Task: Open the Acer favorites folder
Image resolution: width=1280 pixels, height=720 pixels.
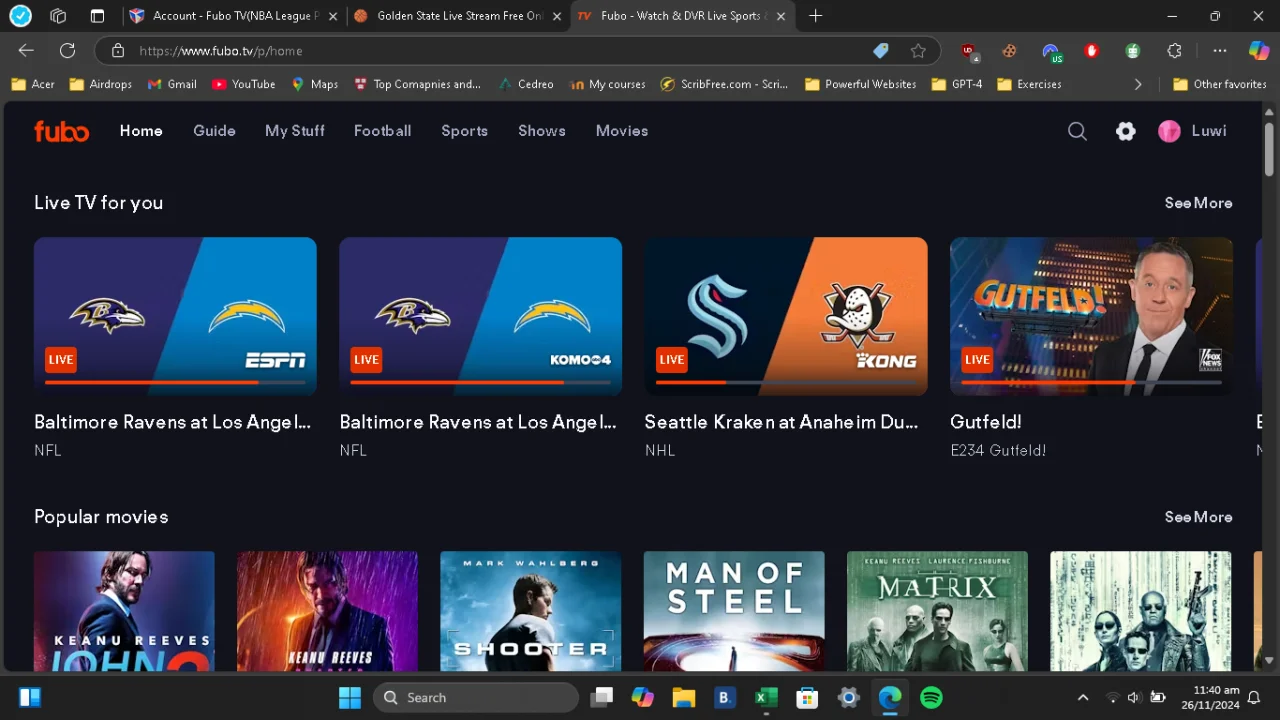Action: (33, 85)
